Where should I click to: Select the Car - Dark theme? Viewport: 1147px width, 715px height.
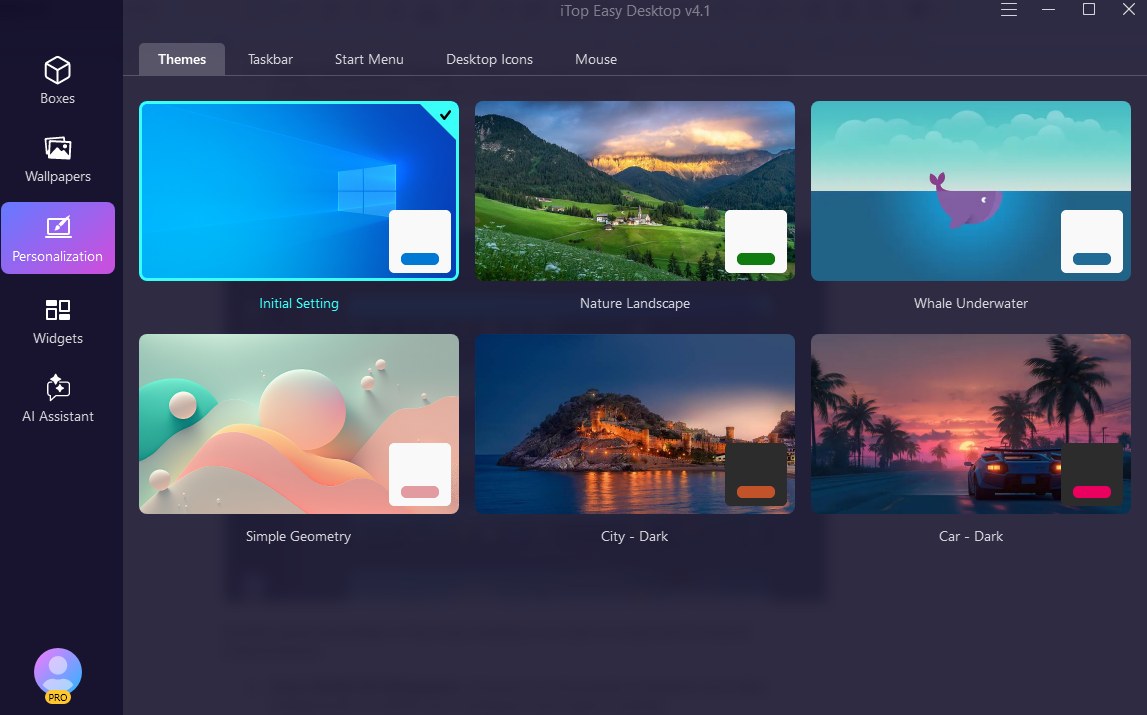point(970,423)
